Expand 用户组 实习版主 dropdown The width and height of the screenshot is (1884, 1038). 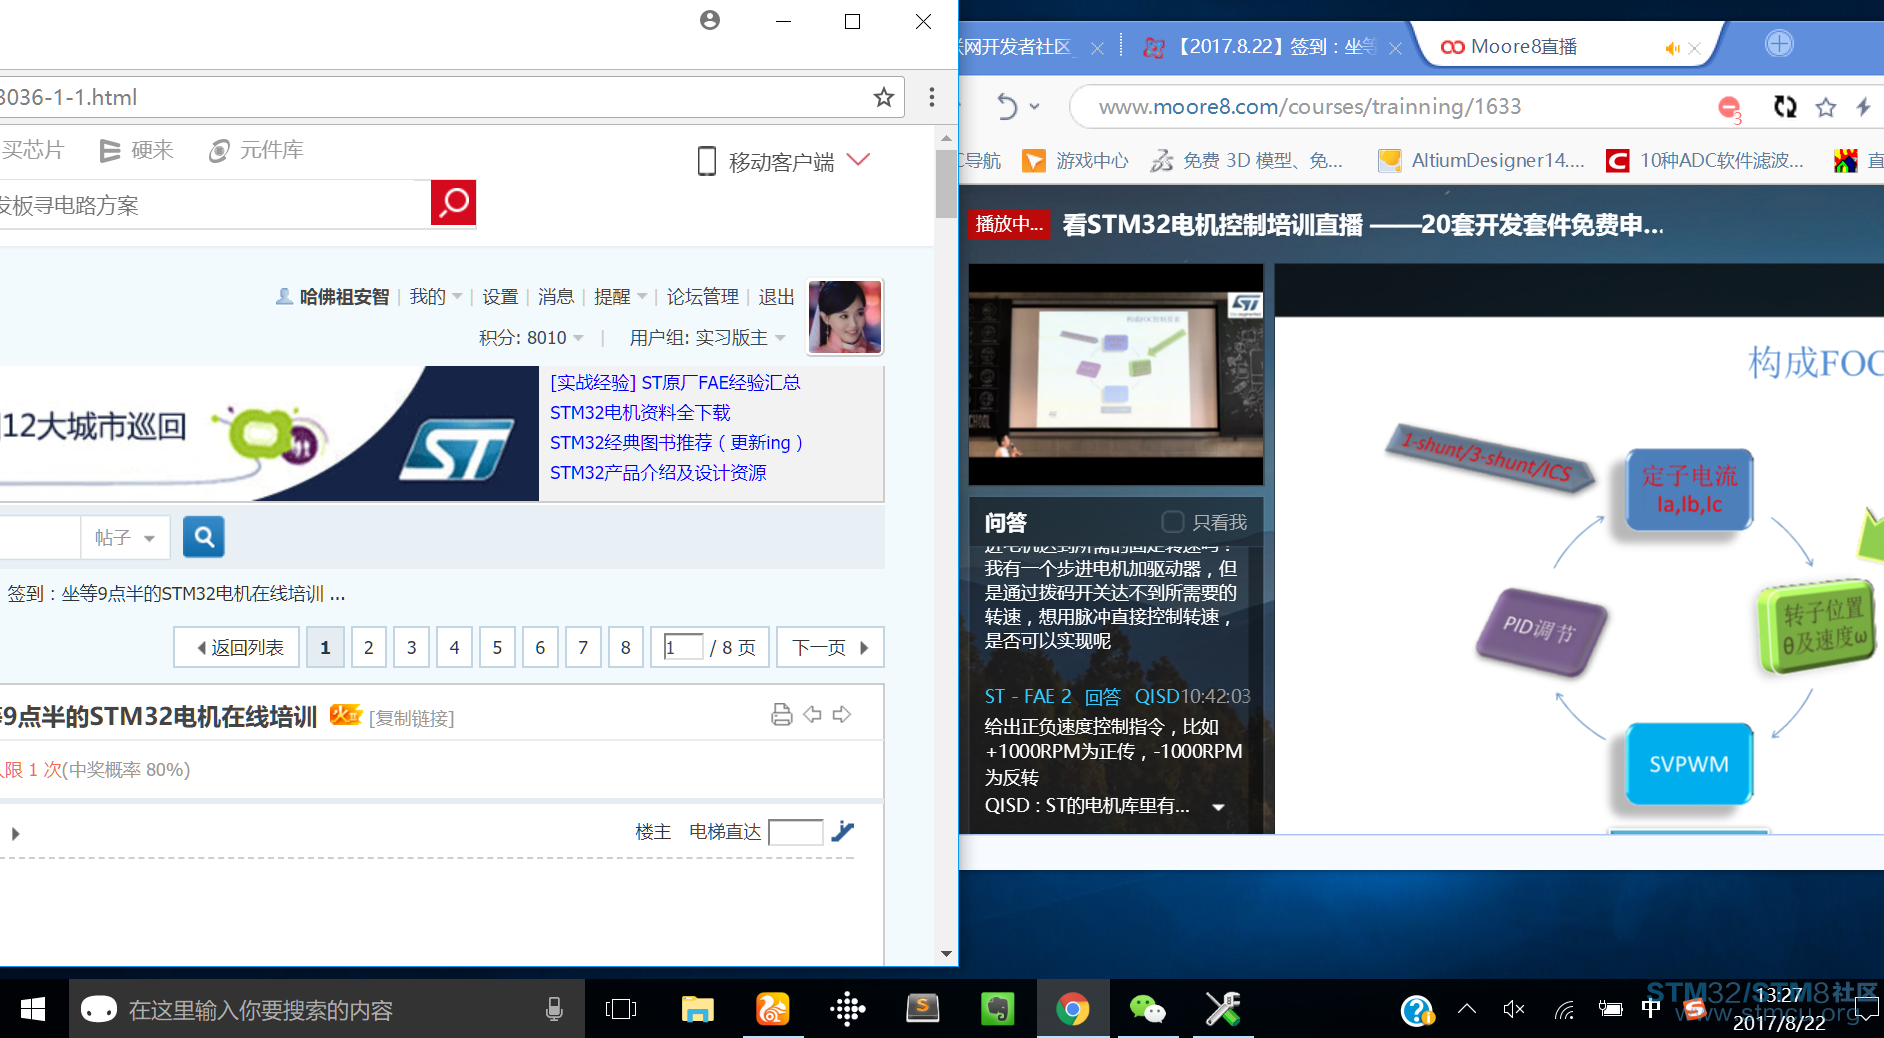780,338
